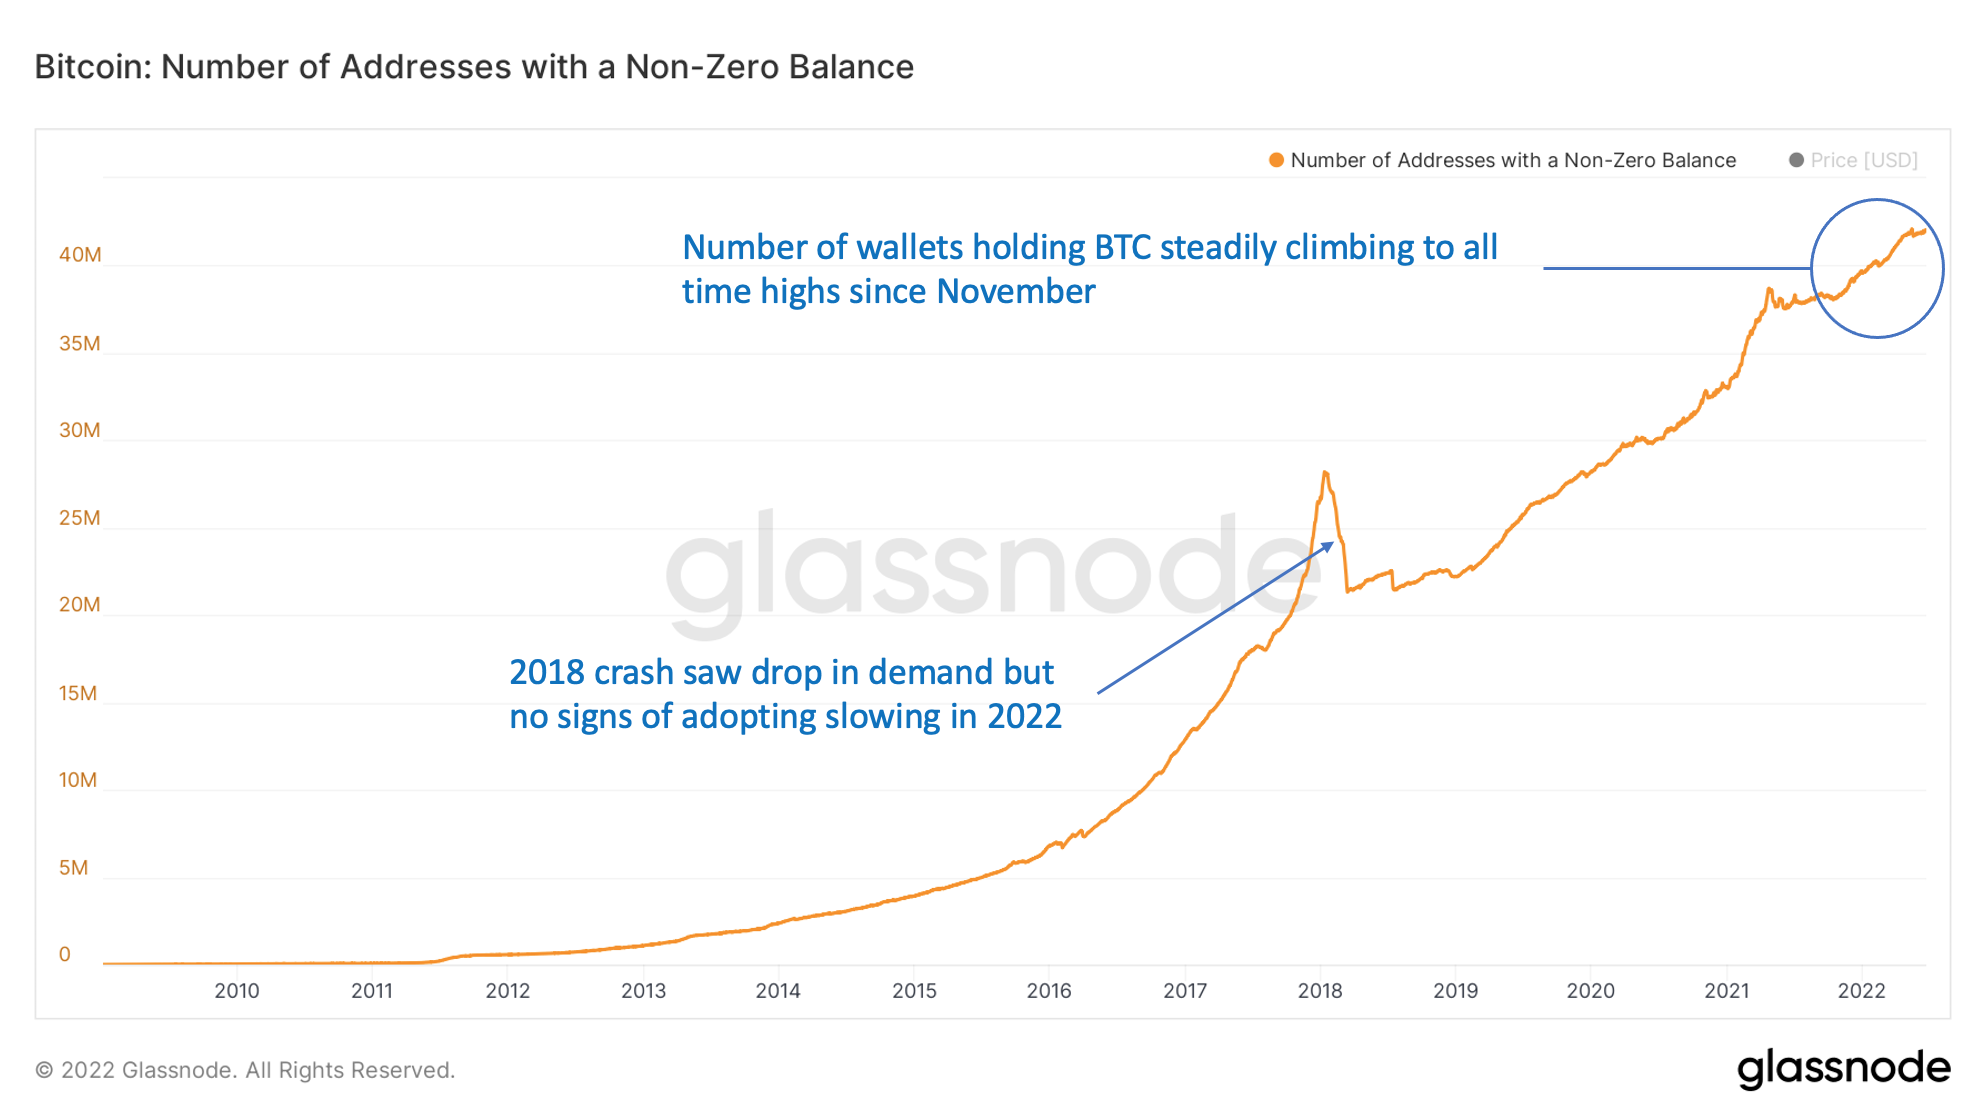Screen dimensions: 1986x1118
Task: Click the annotation about wallets holding BTC
Action: click(1090, 269)
